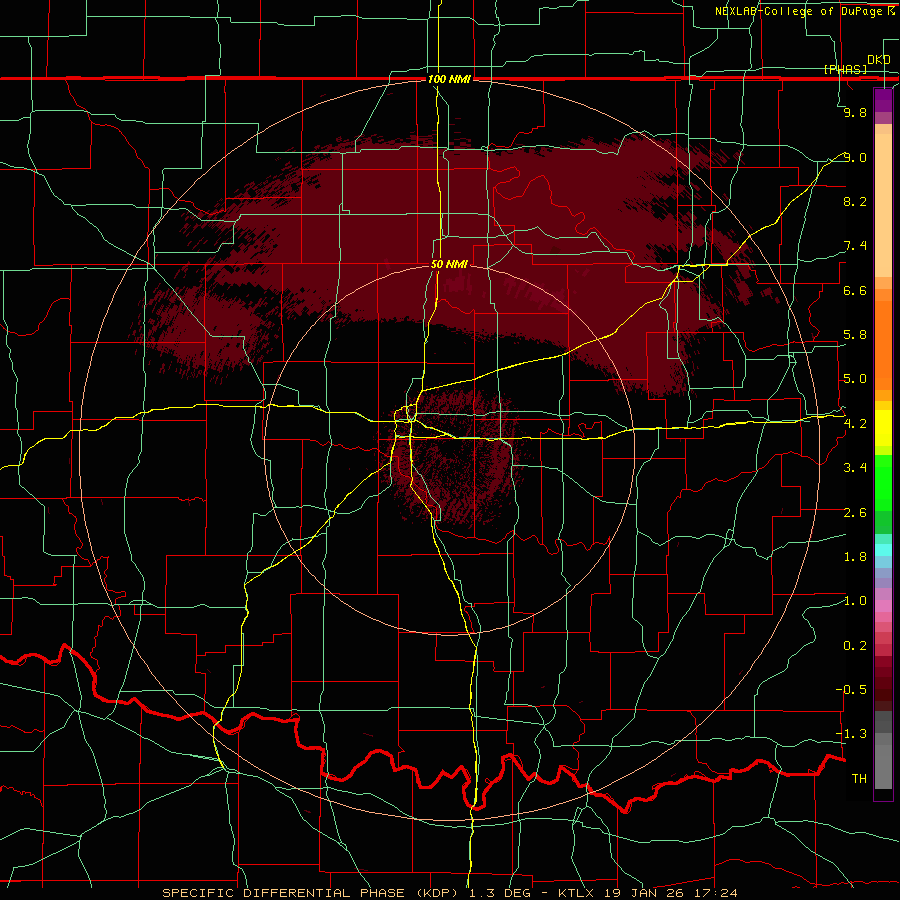This screenshot has width=900, height=900.
Task: Pick the pink color bar segment
Action: coord(883,606)
